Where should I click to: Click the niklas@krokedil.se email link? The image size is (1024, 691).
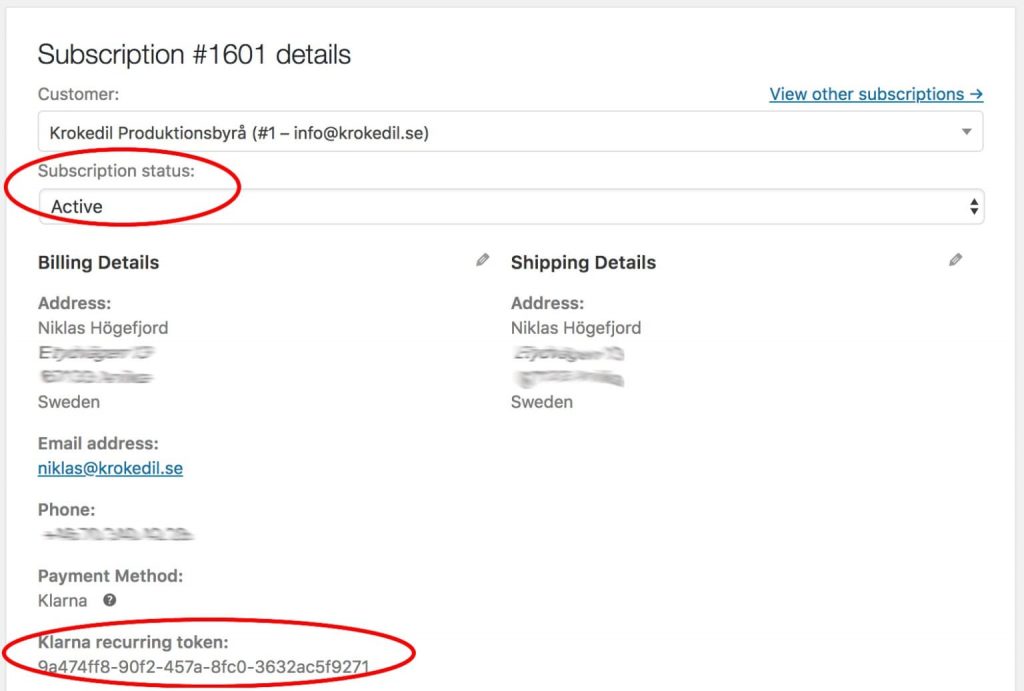point(110,468)
